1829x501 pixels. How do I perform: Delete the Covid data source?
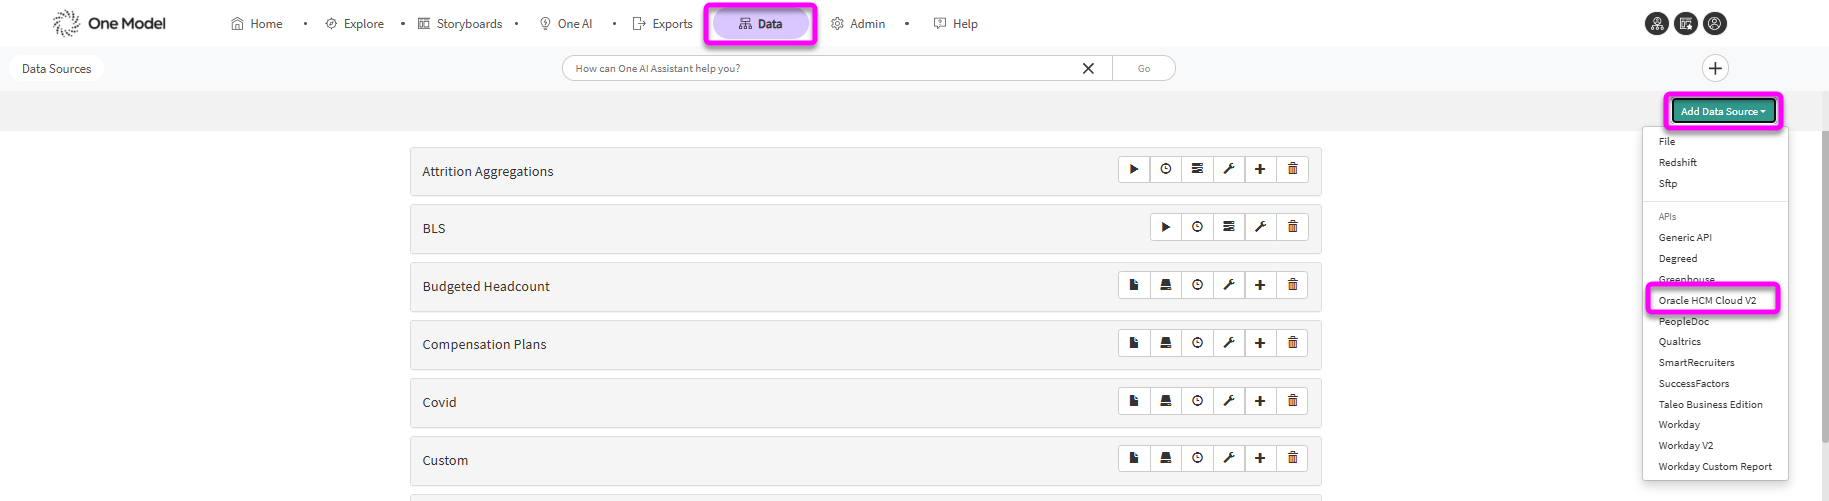click(x=1292, y=401)
